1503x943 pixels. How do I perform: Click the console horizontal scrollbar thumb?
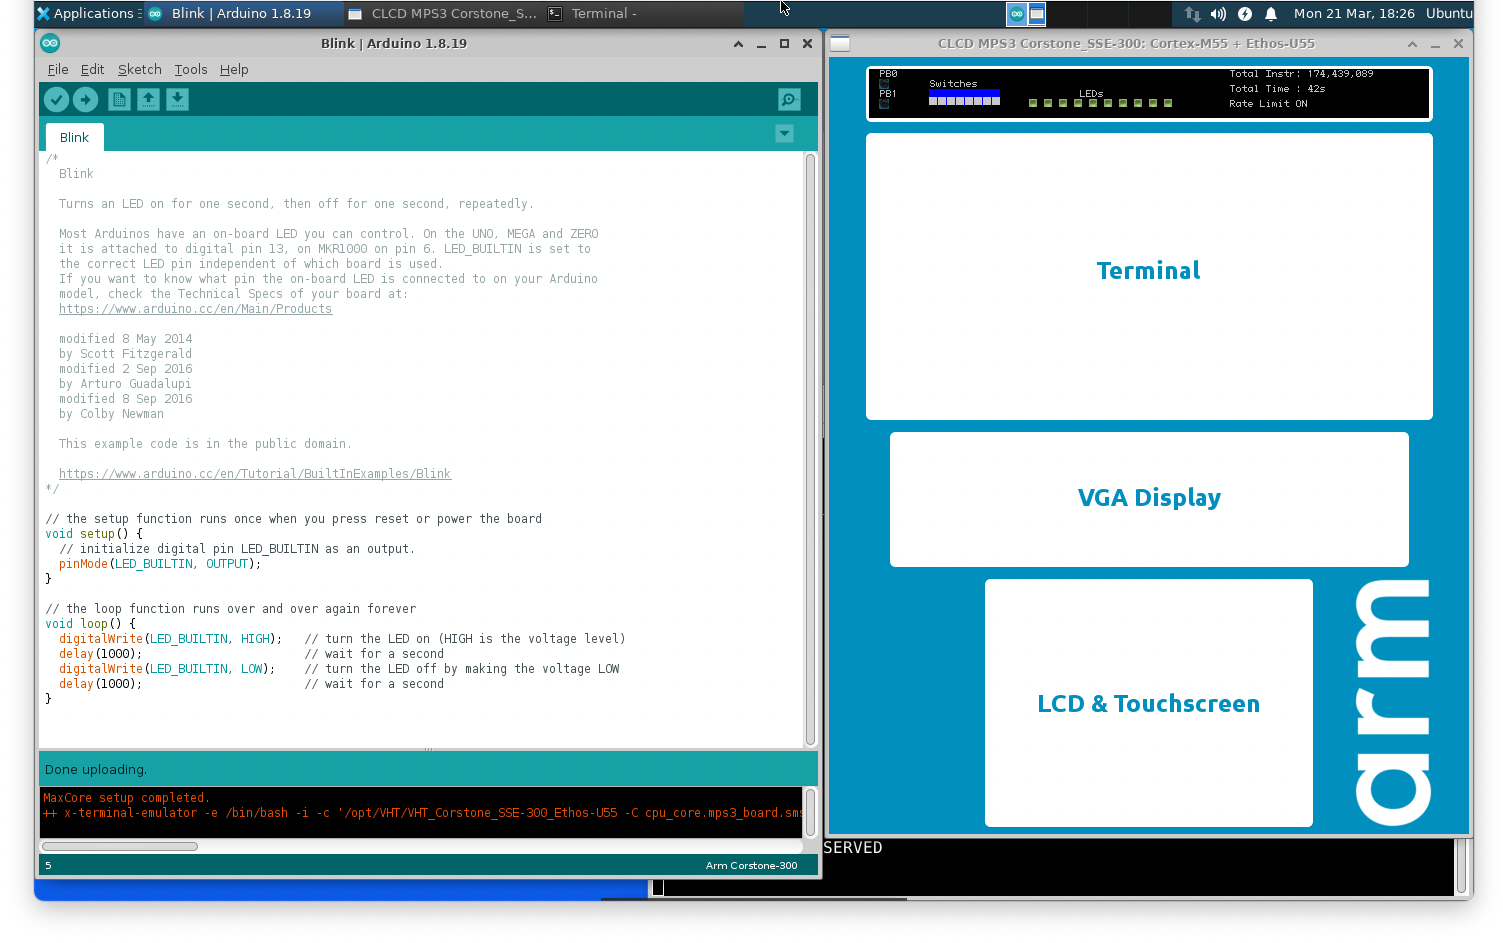(120, 846)
